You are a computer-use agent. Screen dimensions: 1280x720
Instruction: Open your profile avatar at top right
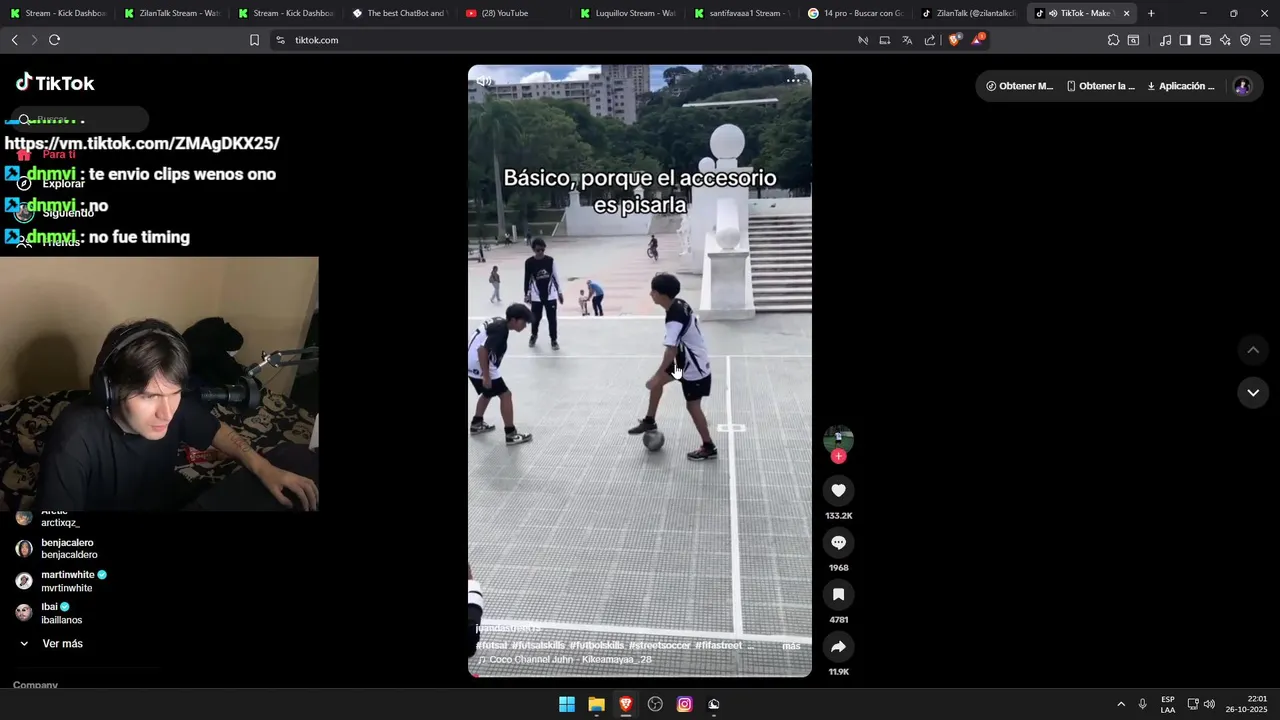pos(1243,86)
